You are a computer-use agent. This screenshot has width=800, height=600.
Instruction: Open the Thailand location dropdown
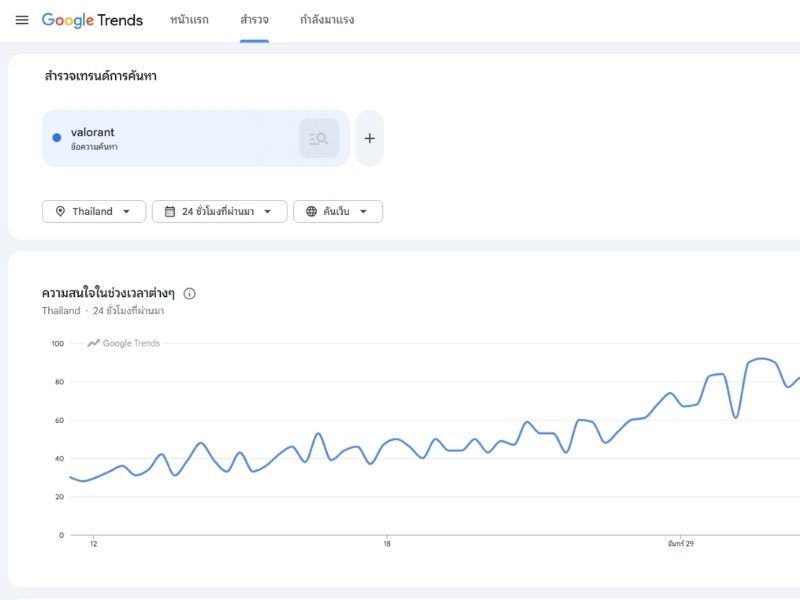(94, 211)
